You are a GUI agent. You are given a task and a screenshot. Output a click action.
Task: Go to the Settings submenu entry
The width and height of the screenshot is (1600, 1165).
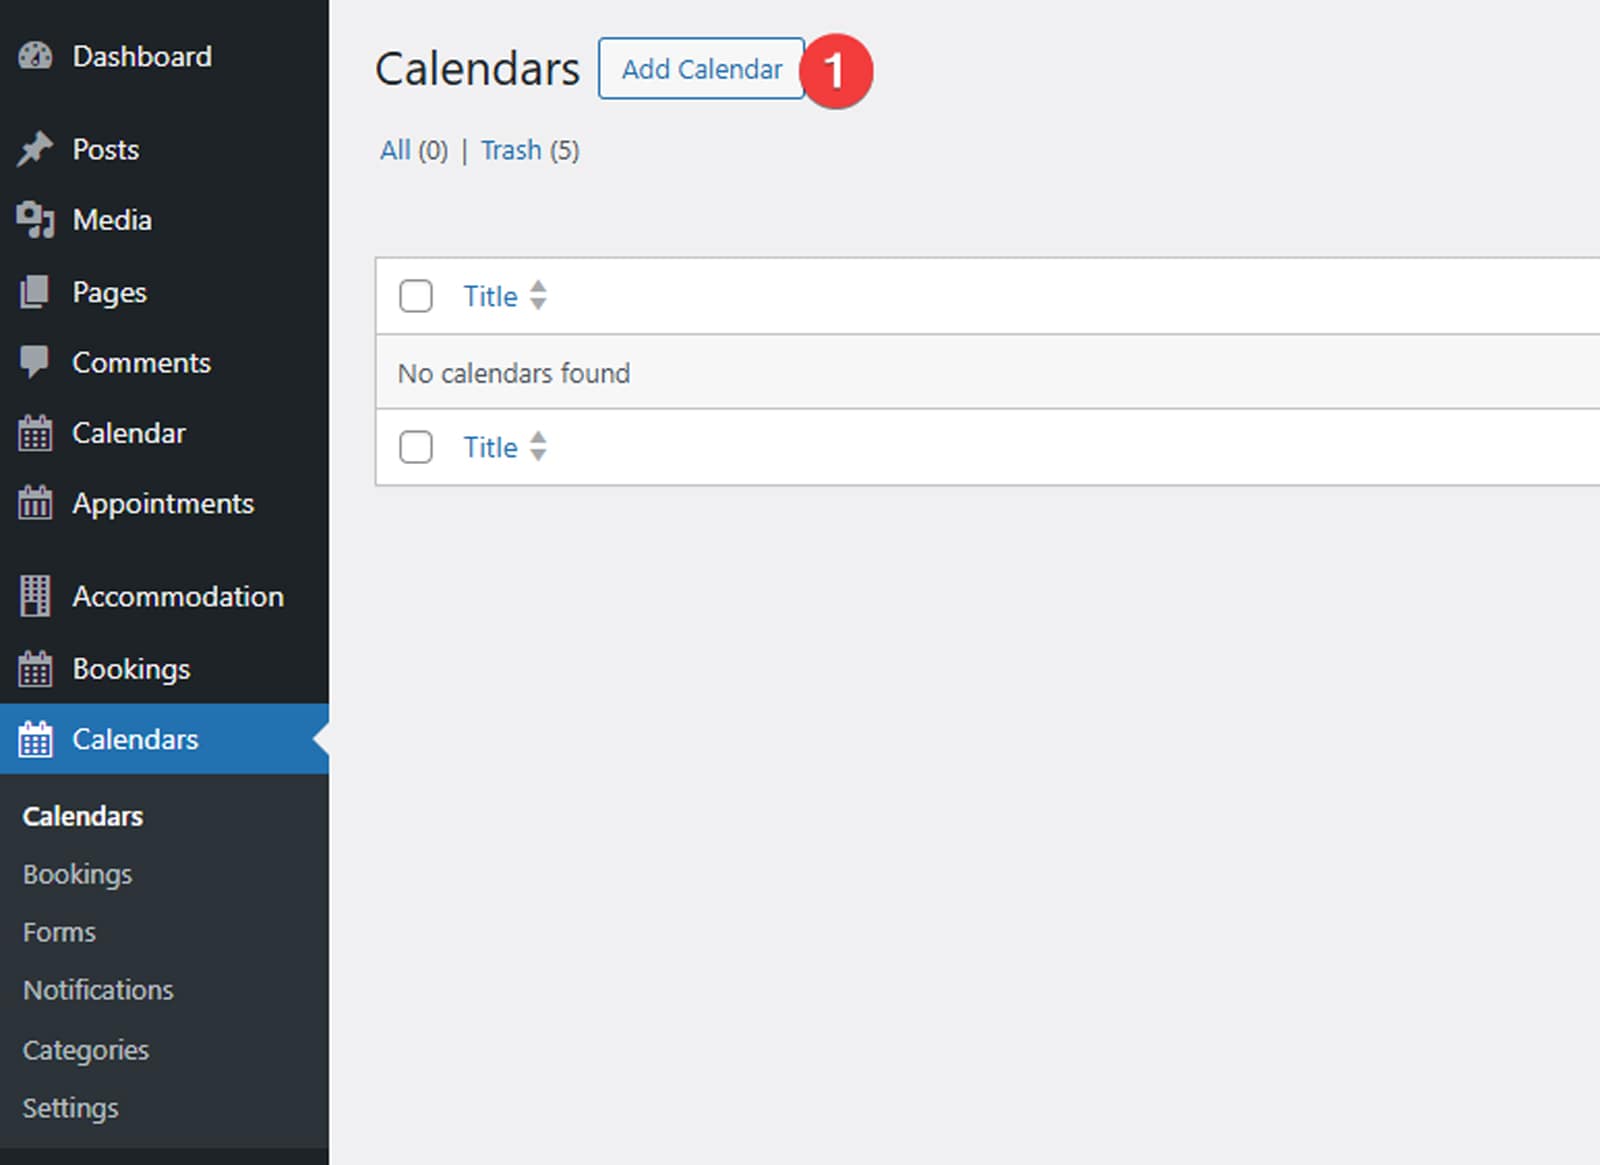(70, 1108)
